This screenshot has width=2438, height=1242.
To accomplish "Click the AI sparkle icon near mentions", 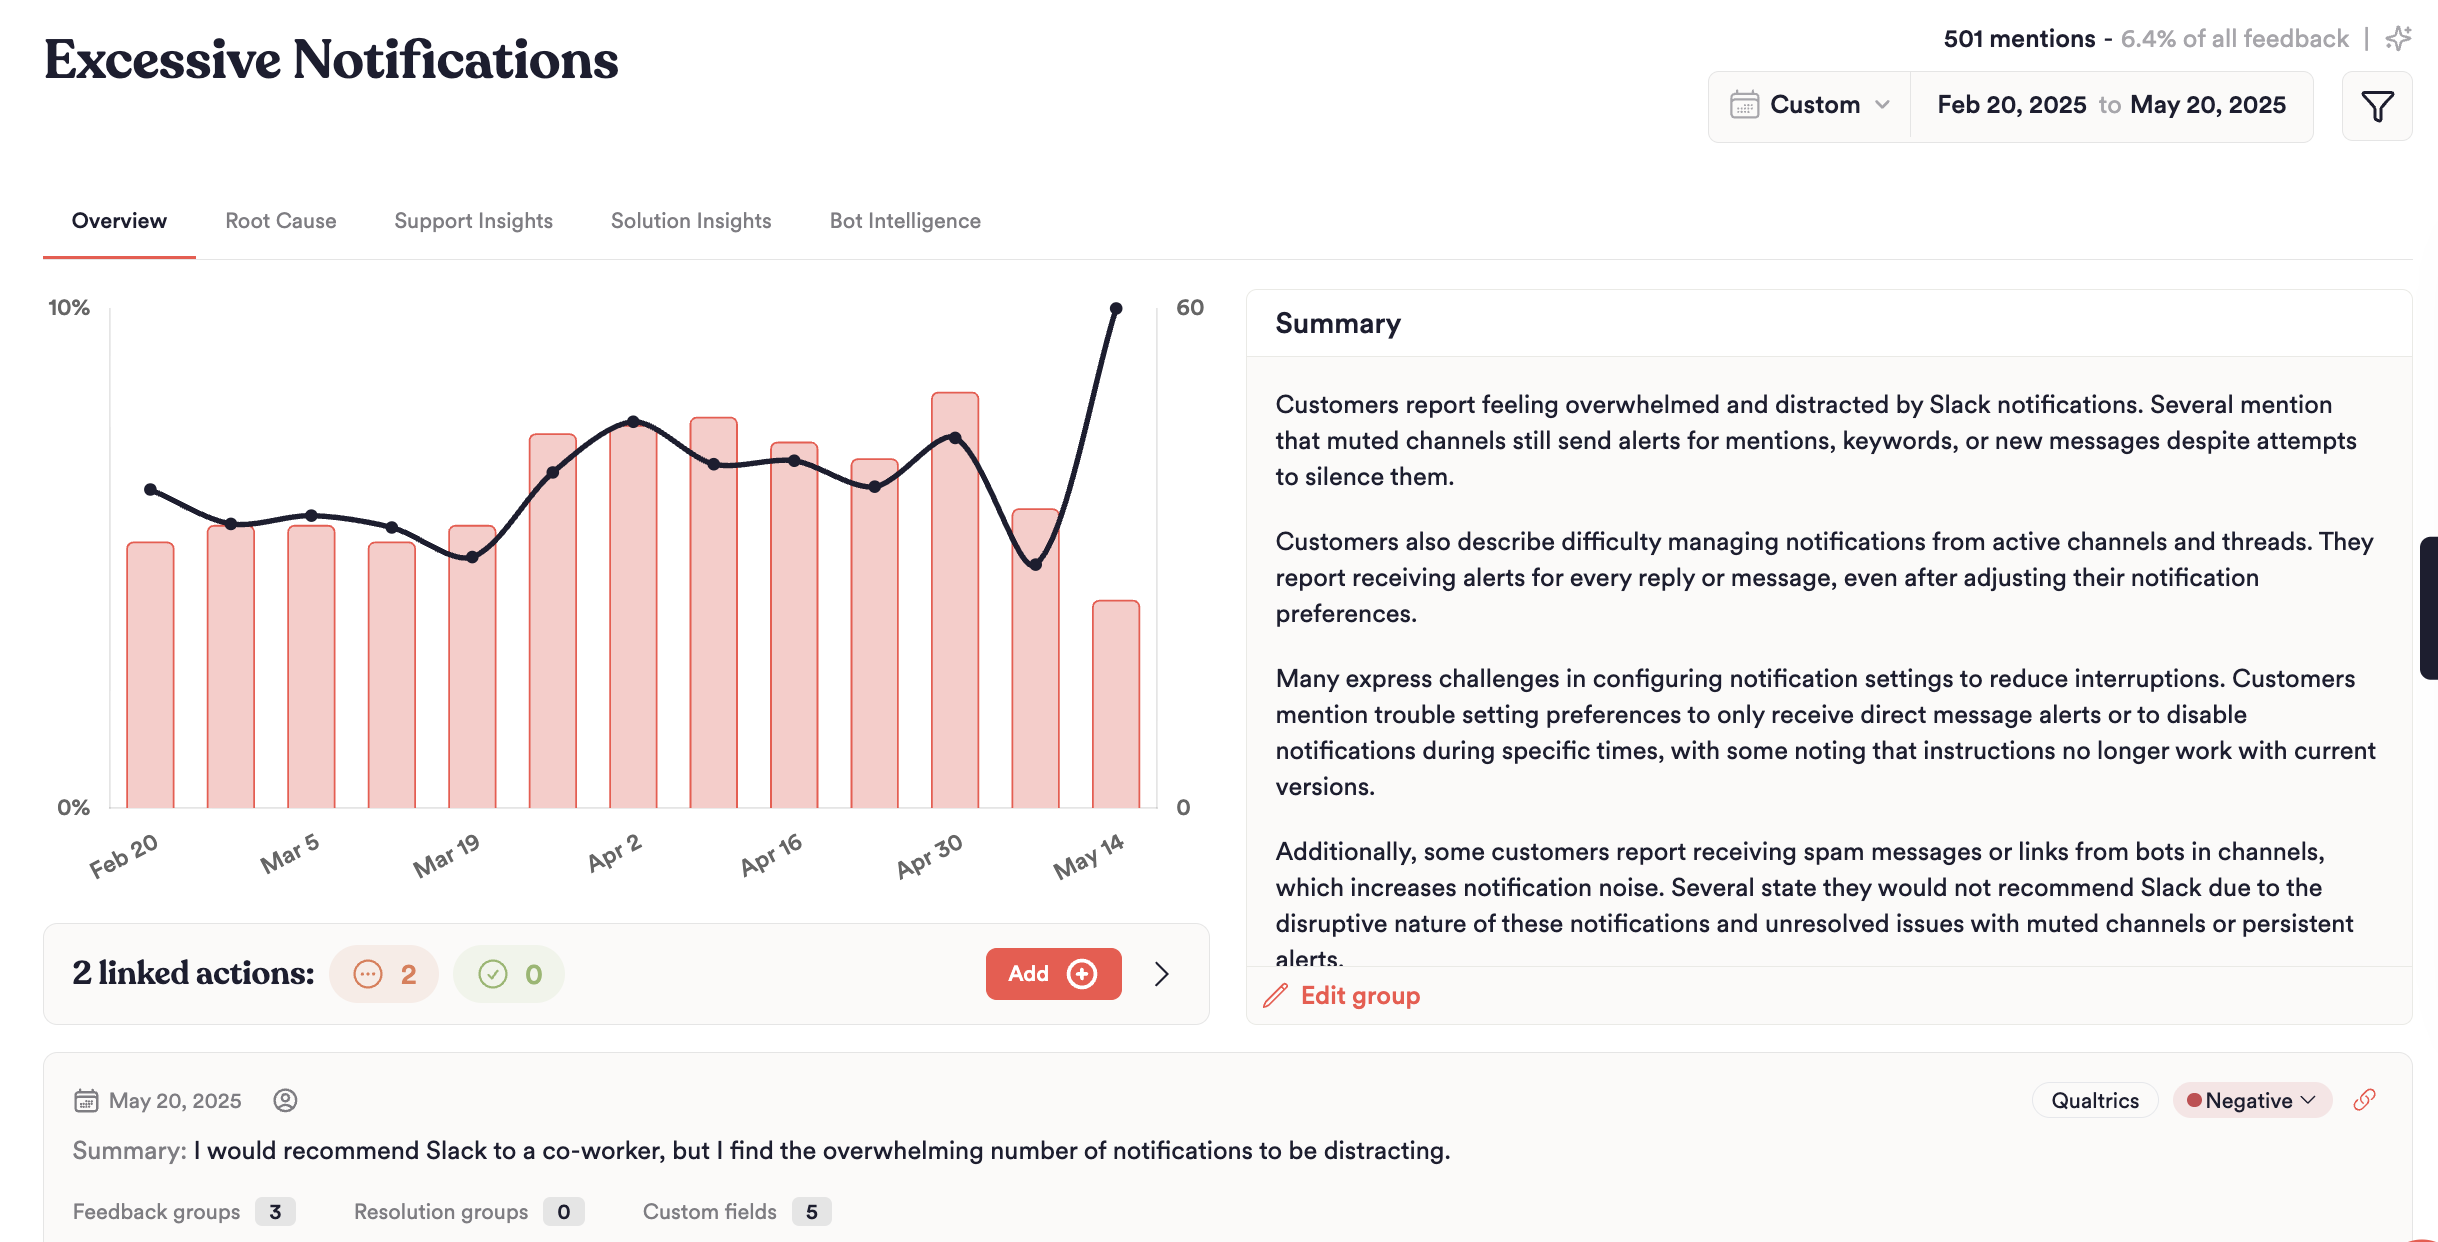I will [x=2398, y=39].
